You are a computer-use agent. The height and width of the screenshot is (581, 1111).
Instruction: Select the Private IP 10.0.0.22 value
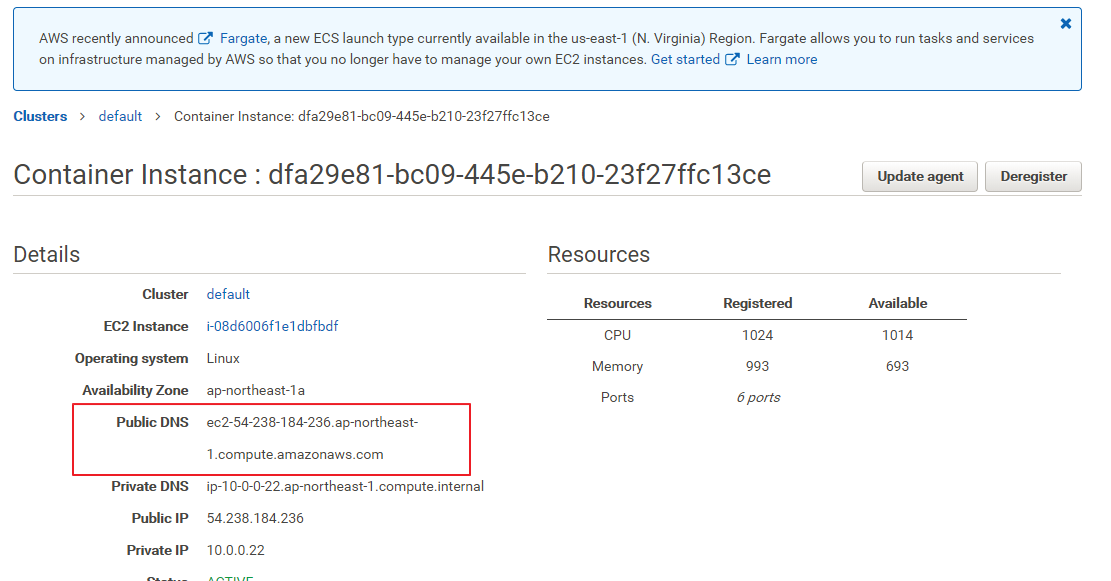click(236, 550)
